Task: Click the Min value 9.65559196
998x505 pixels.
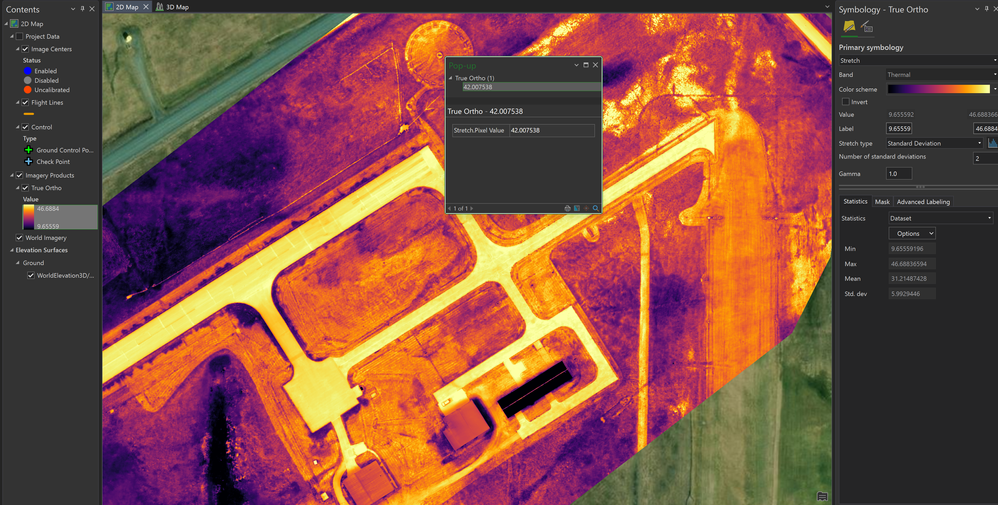Action: coord(912,248)
